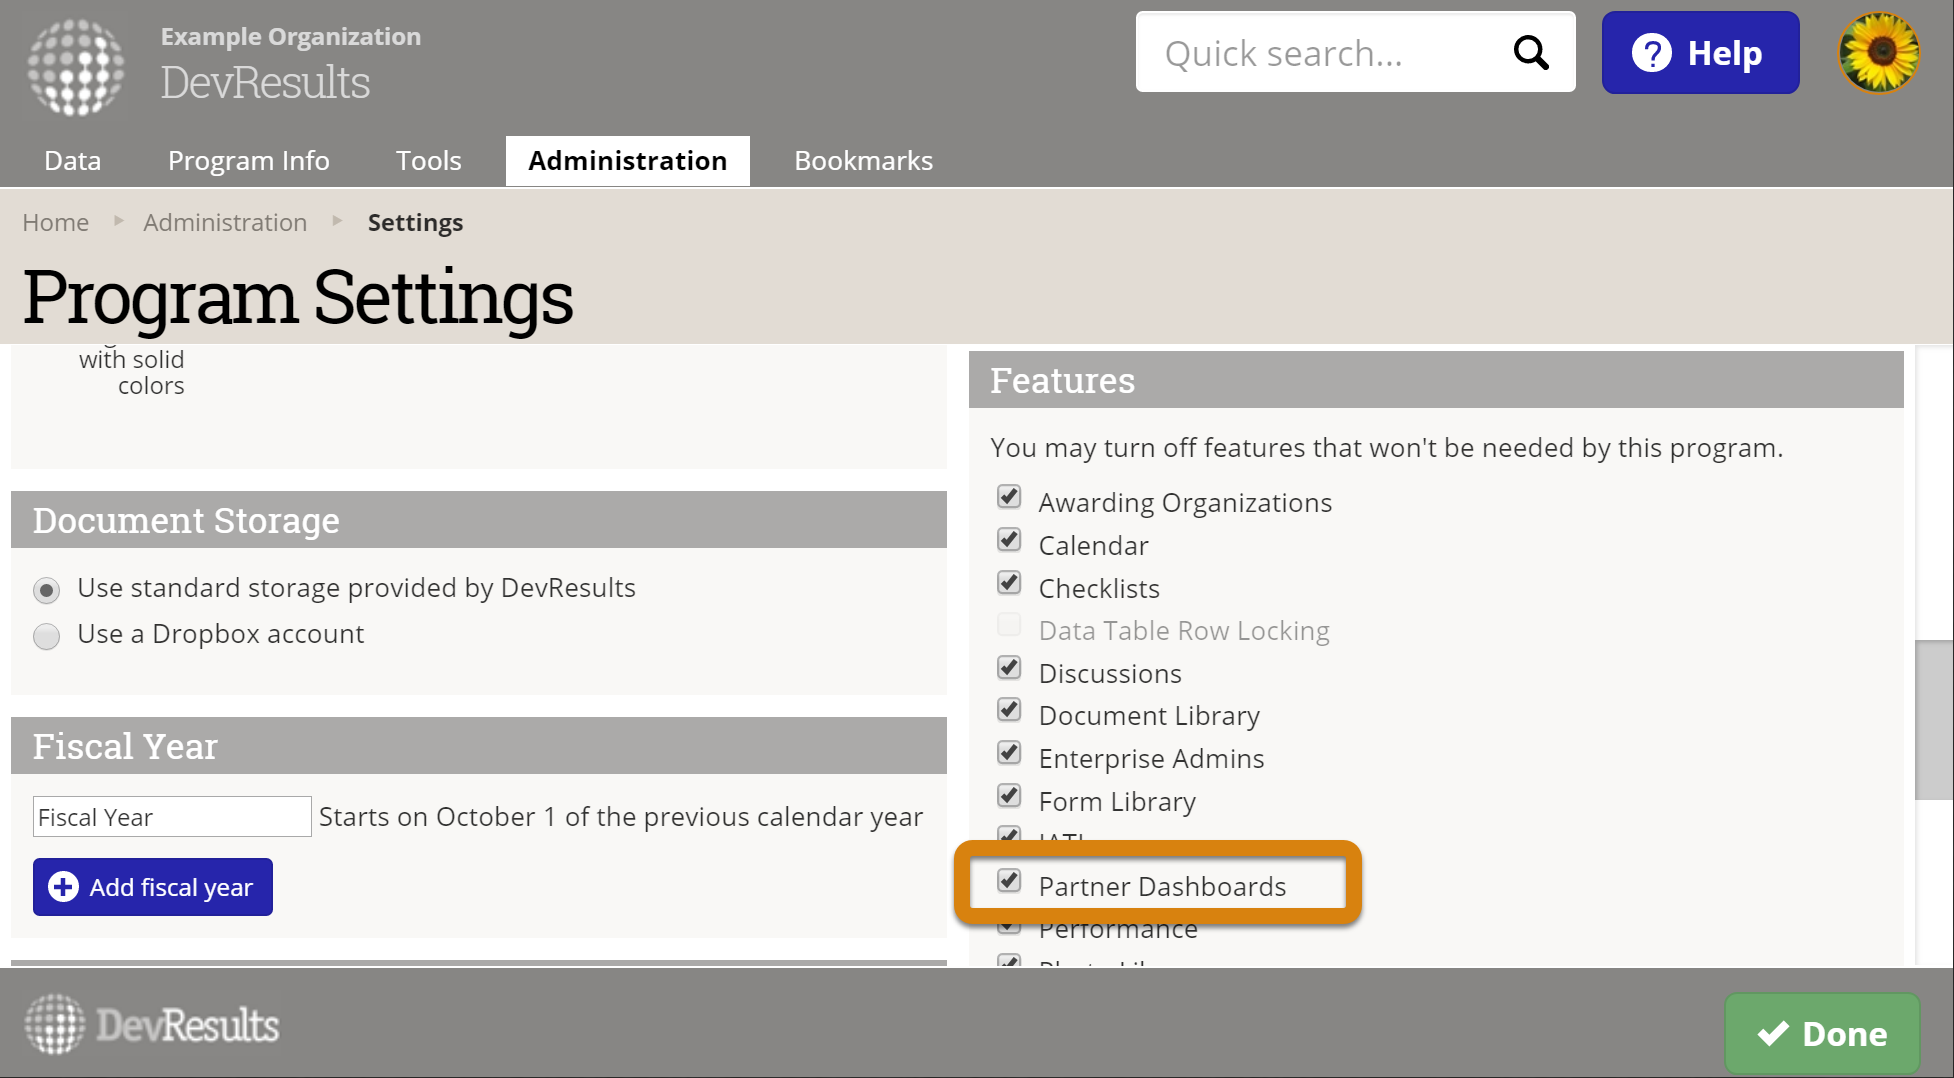Open the Tools menu
This screenshot has width=1954, height=1078.
coord(429,161)
